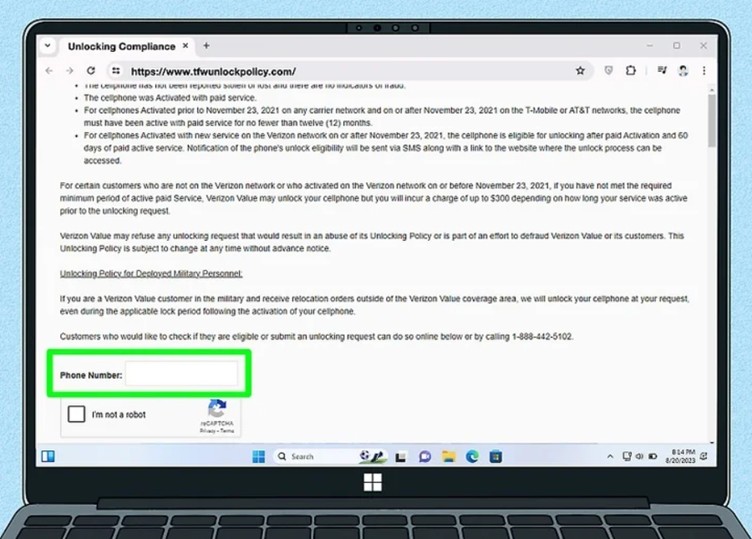Screen dimensions: 752x539
Task: Open Microsoft Edge from the taskbar
Action: tap(471, 456)
